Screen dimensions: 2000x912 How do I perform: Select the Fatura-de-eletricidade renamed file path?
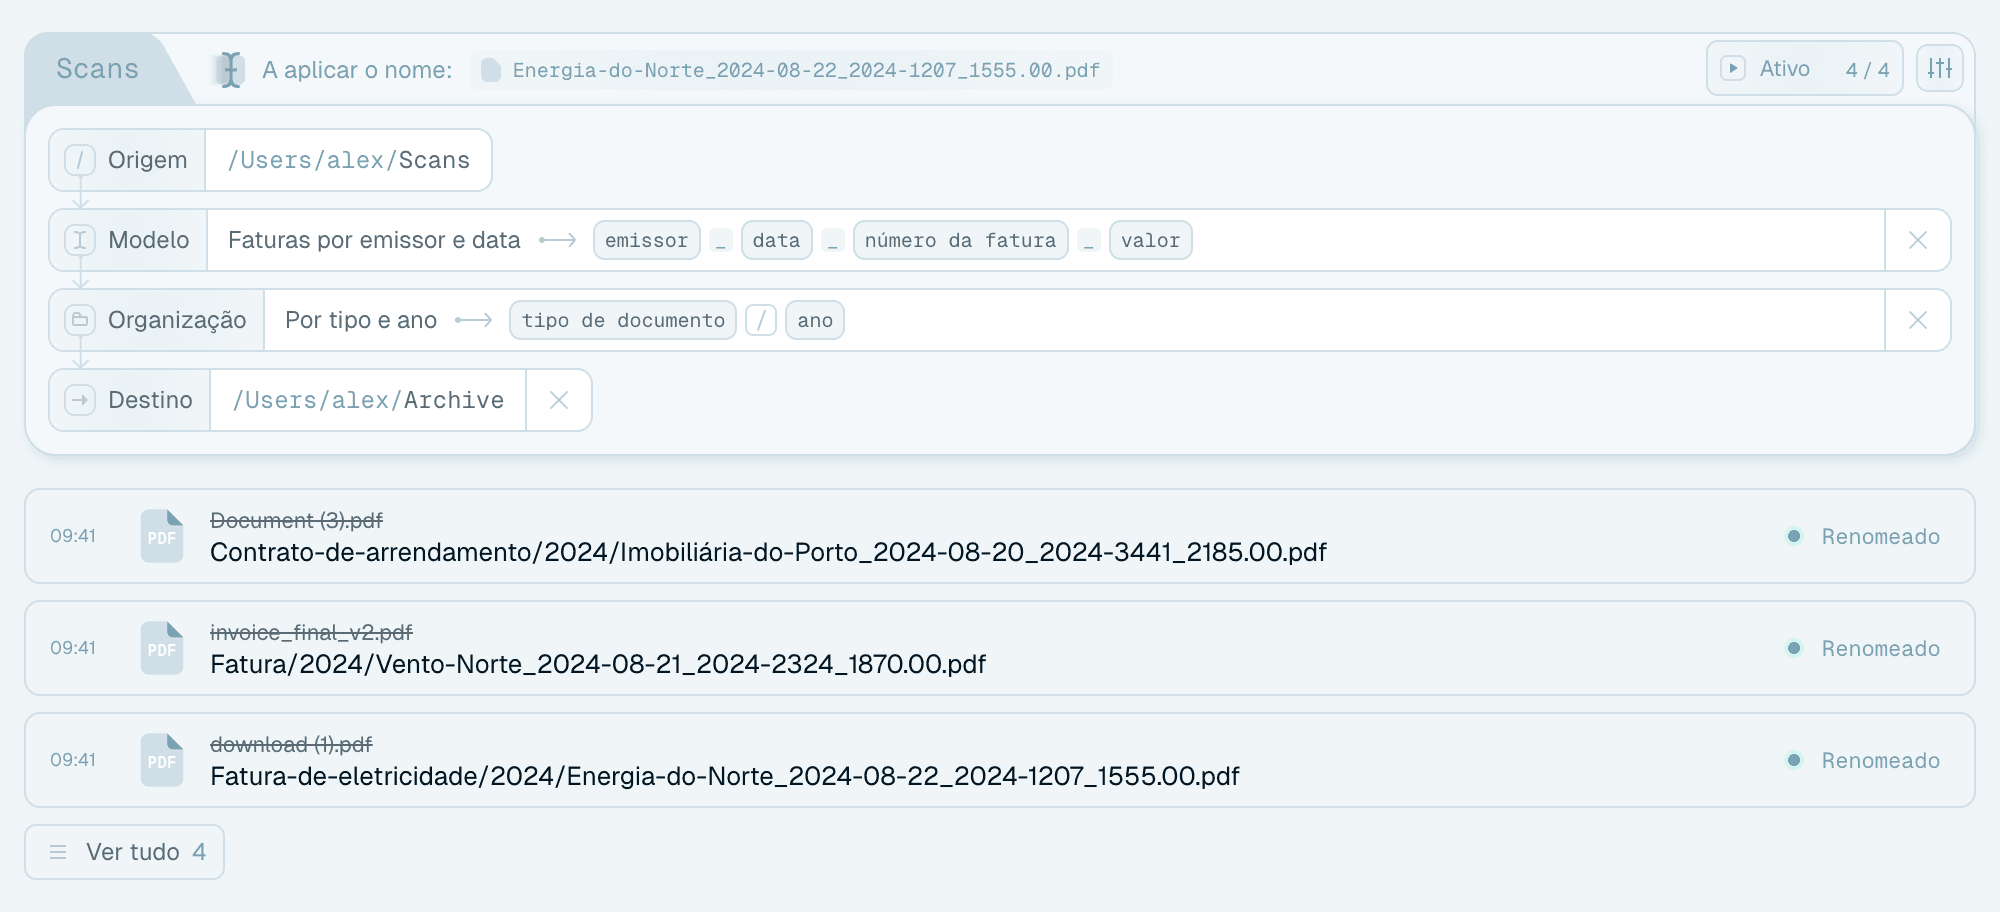(x=725, y=776)
